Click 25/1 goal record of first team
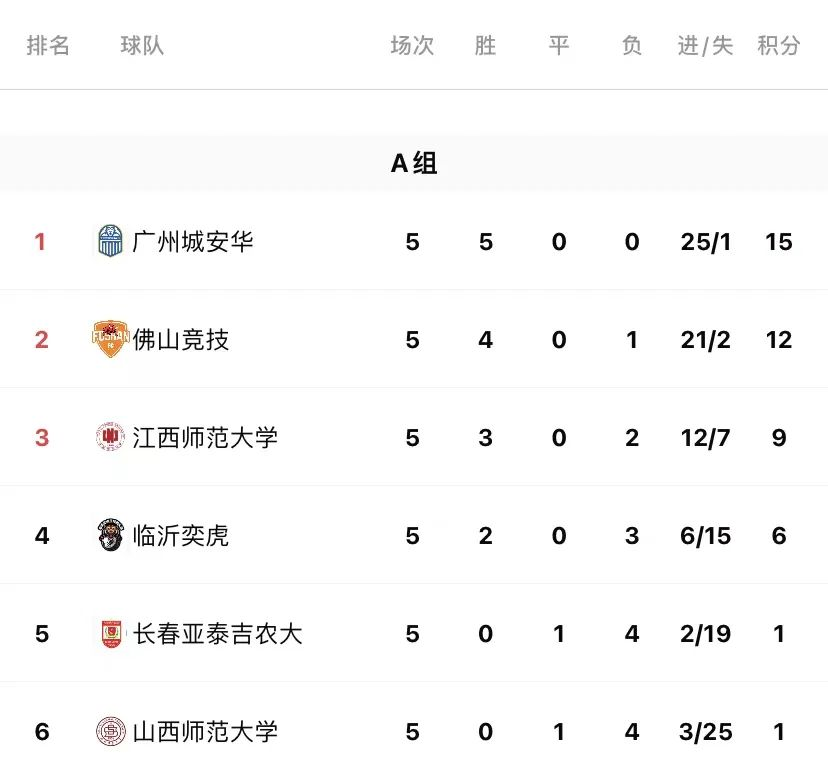Screen dimensions: 828x777 [705, 242]
